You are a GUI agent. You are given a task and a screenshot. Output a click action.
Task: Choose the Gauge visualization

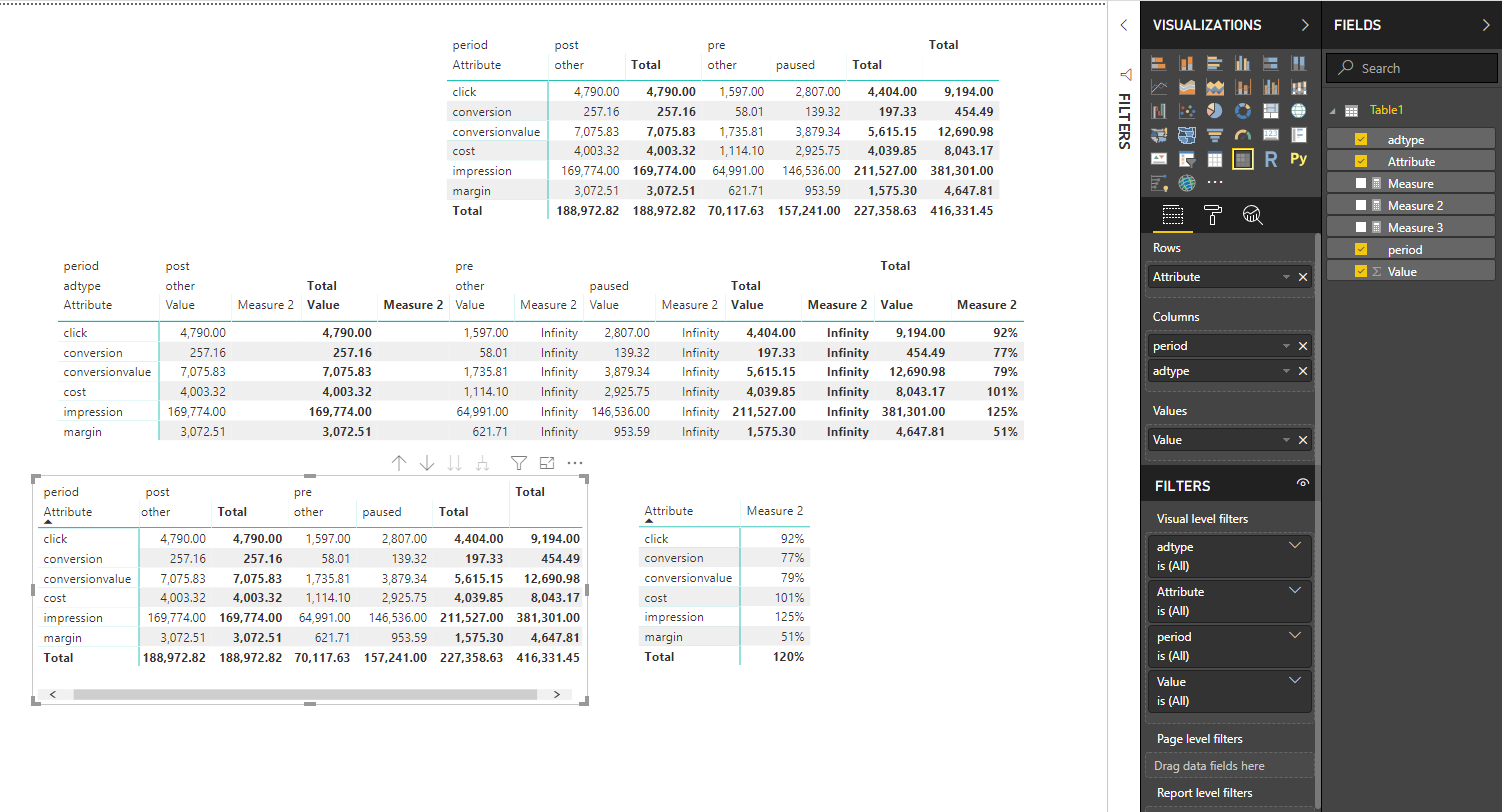pyautogui.click(x=1243, y=135)
